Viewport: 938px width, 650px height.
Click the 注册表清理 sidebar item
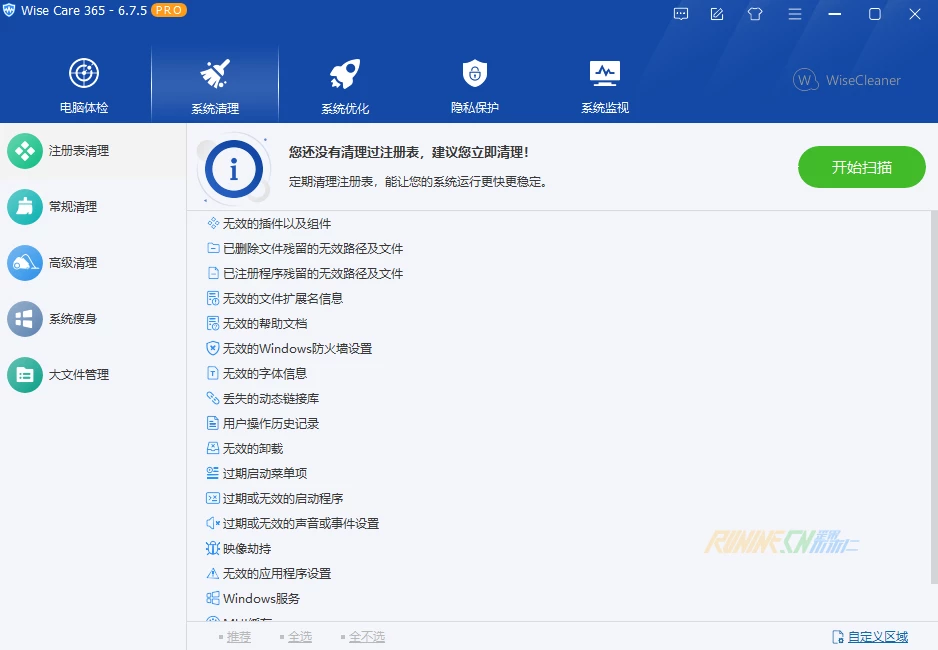click(78, 151)
